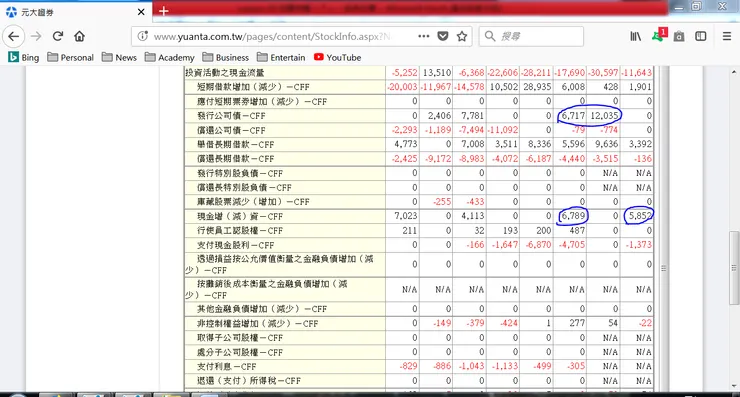Click the value -6,870 in cash dividend row

click(538, 245)
